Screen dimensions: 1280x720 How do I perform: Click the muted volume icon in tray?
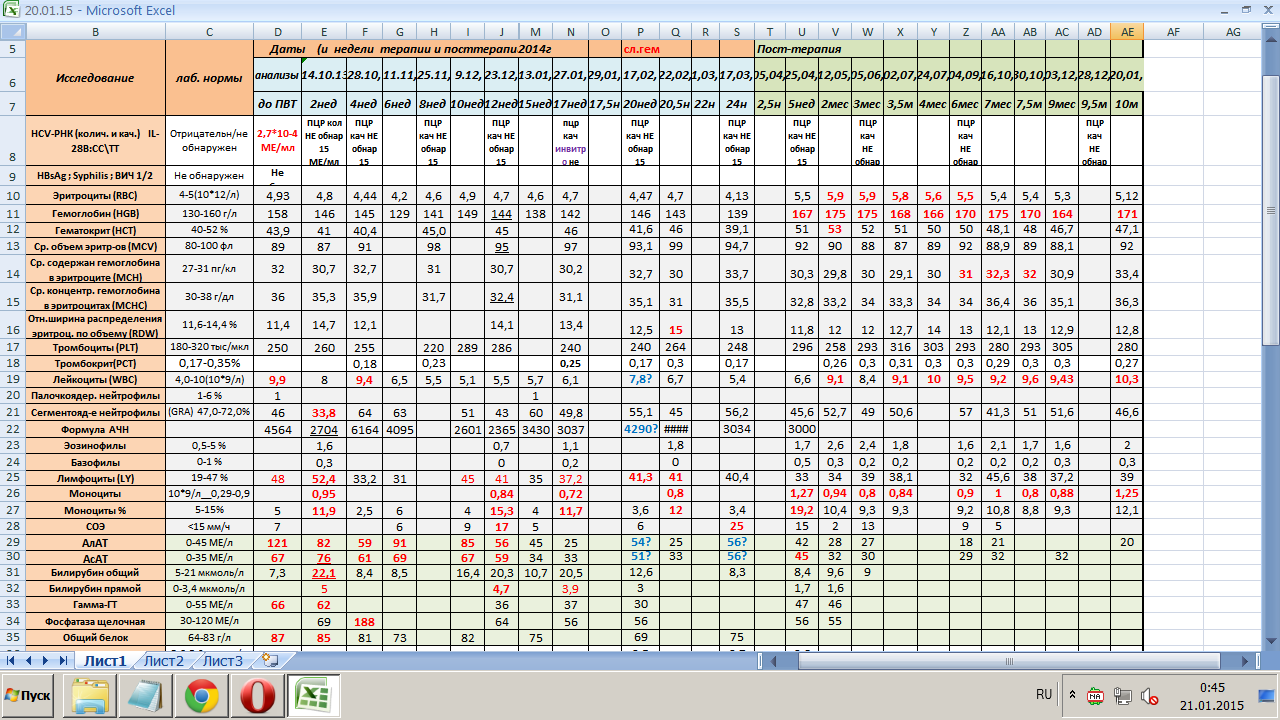click(1149, 695)
